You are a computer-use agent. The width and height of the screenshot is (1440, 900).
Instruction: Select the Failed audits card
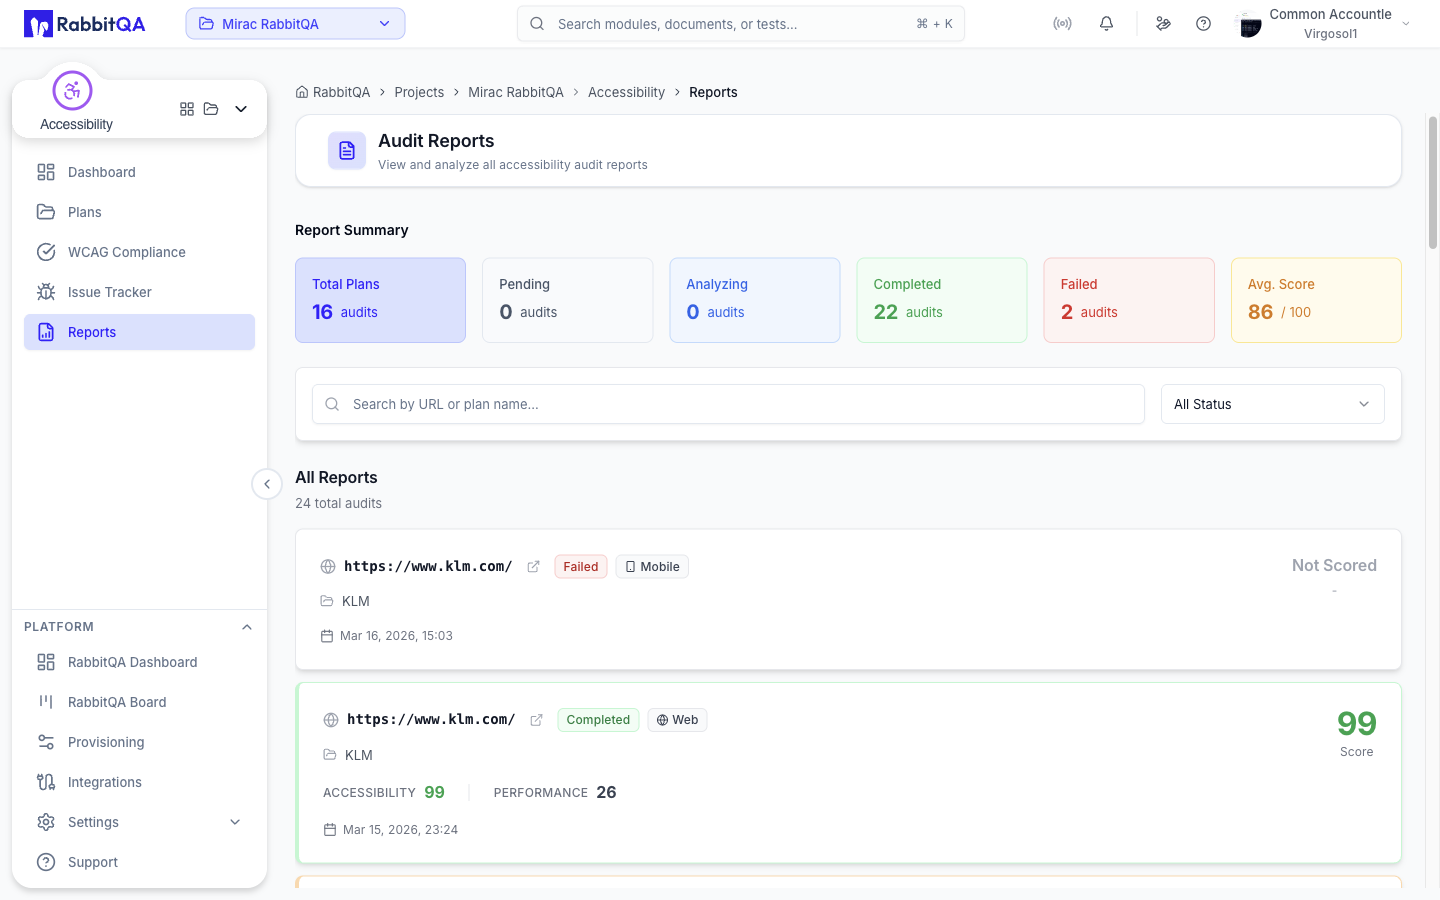point(1129,300)
